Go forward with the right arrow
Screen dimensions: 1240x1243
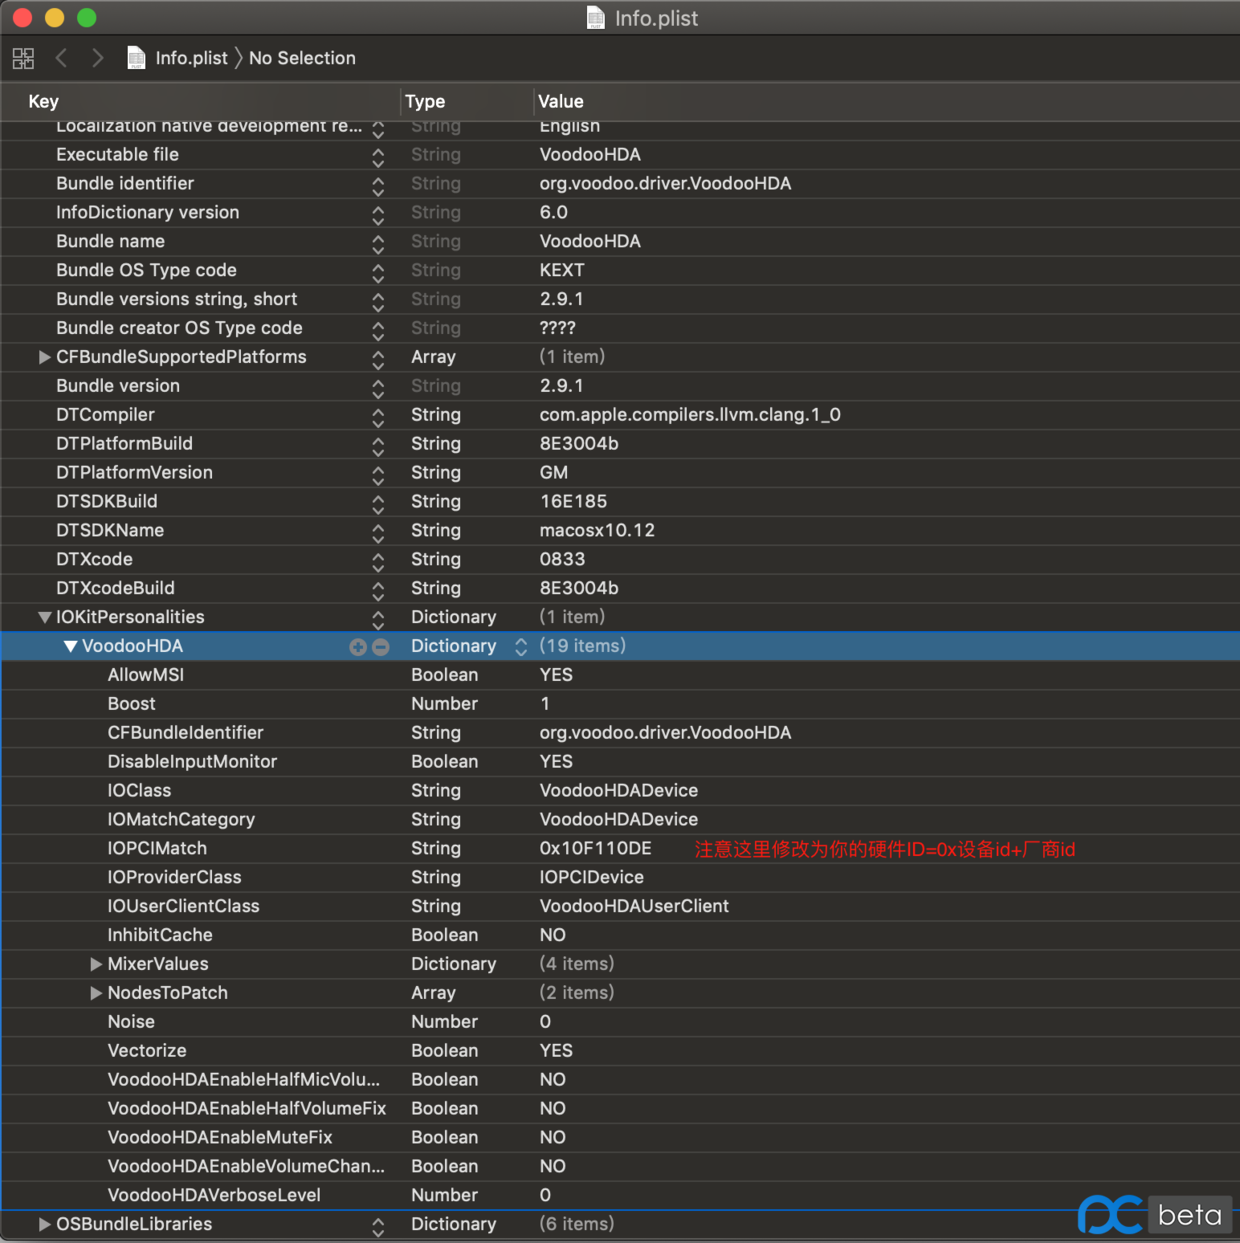pos(97,58)
